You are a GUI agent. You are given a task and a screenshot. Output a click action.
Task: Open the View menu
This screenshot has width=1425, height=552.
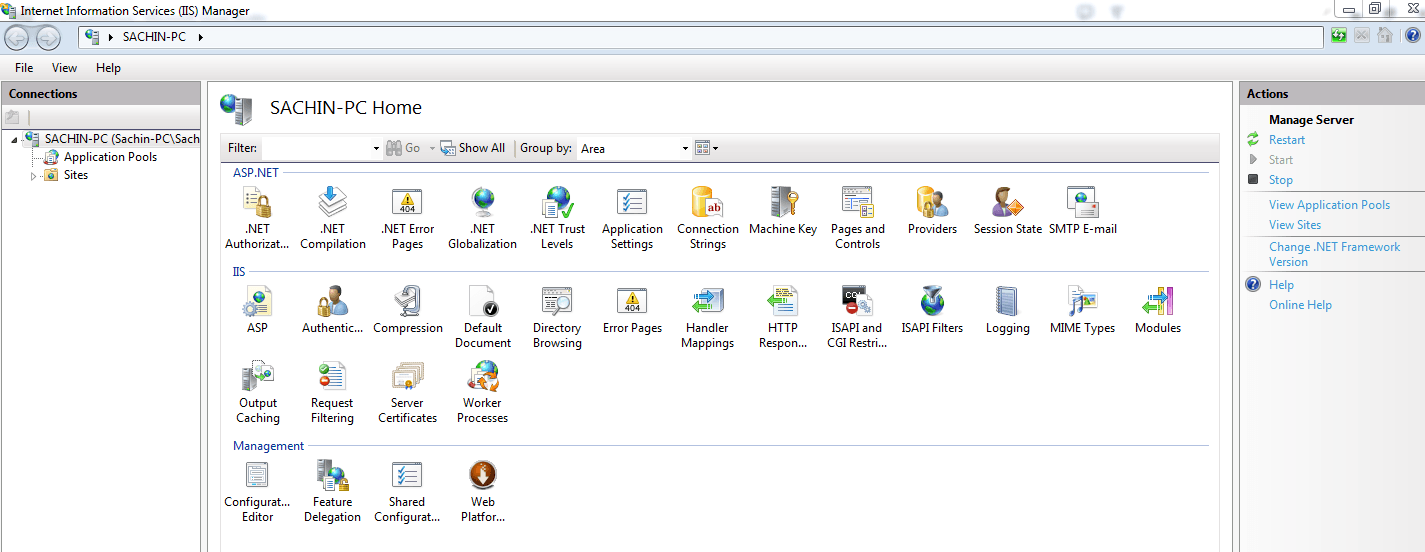pos(64,68)
